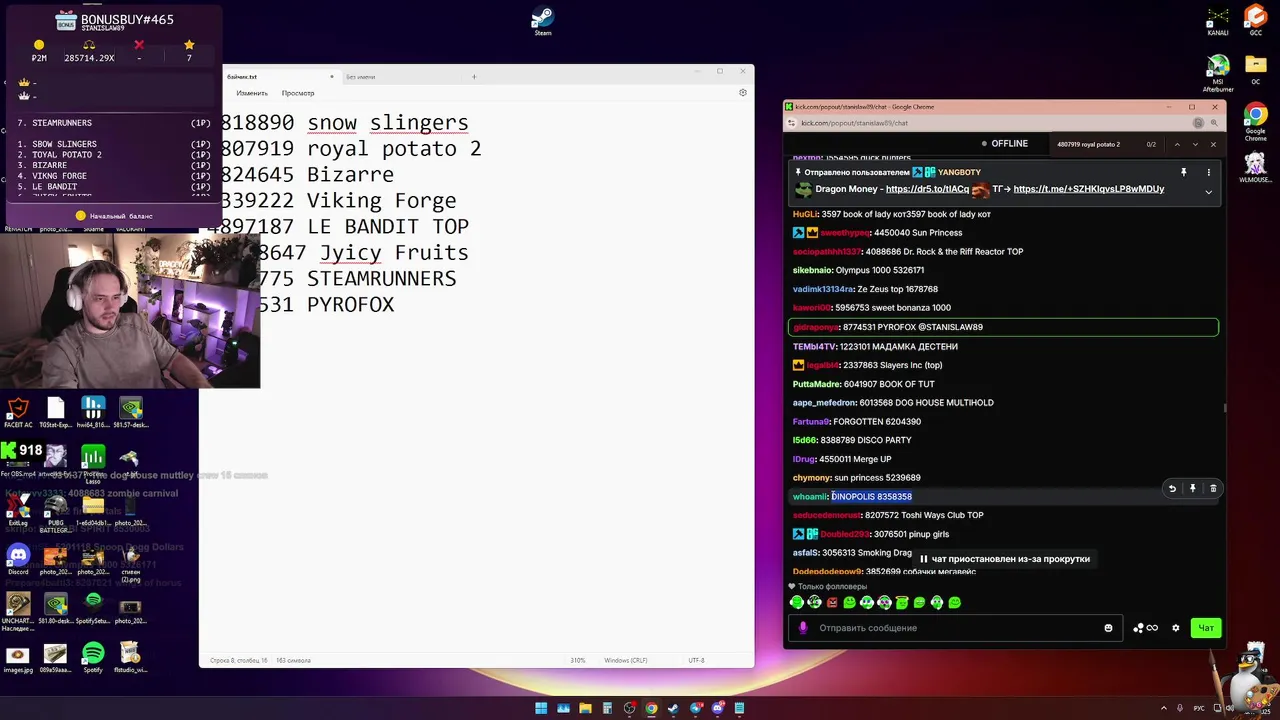The width and height of the screenshot is (1280, 720).
Task: Open the Google Chrome desktop shortcut
Action: point(1255,120)
